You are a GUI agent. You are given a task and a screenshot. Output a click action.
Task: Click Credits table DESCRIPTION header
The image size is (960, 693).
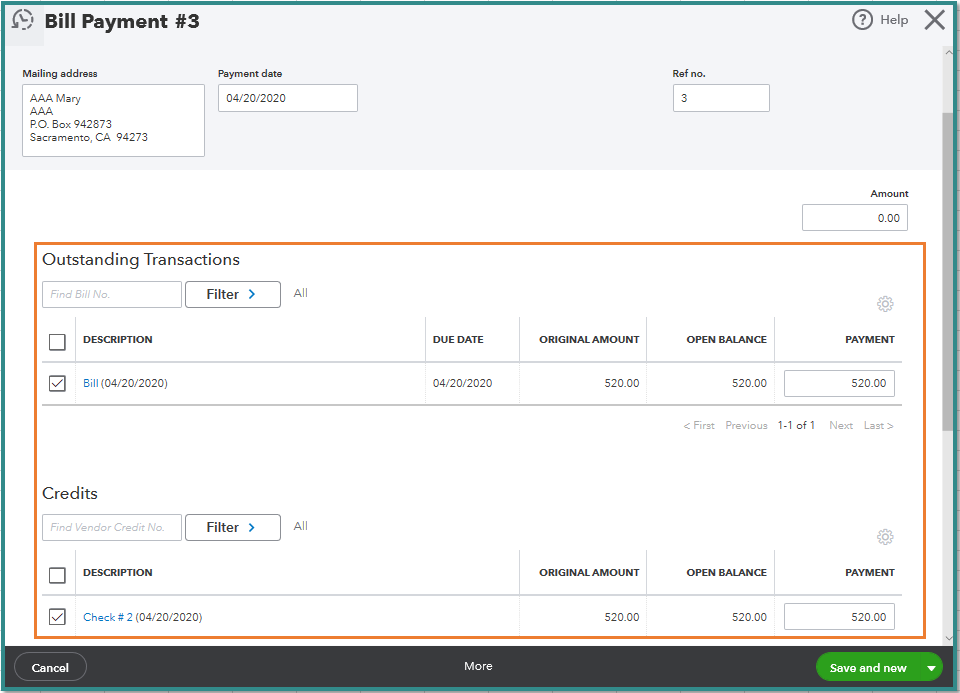[118, 572]
